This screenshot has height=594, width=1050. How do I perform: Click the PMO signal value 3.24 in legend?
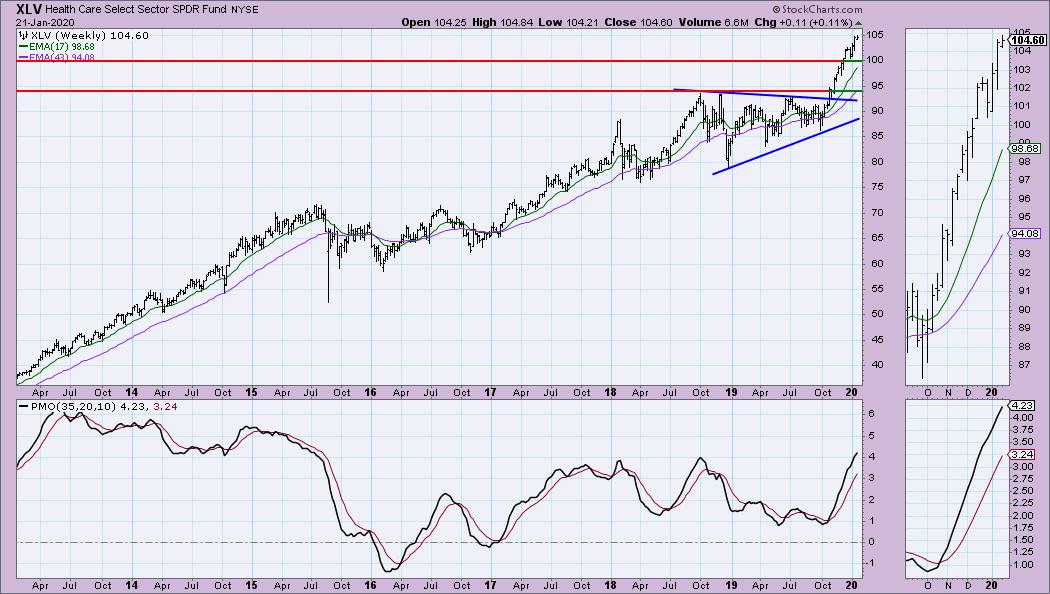[167, 406]
